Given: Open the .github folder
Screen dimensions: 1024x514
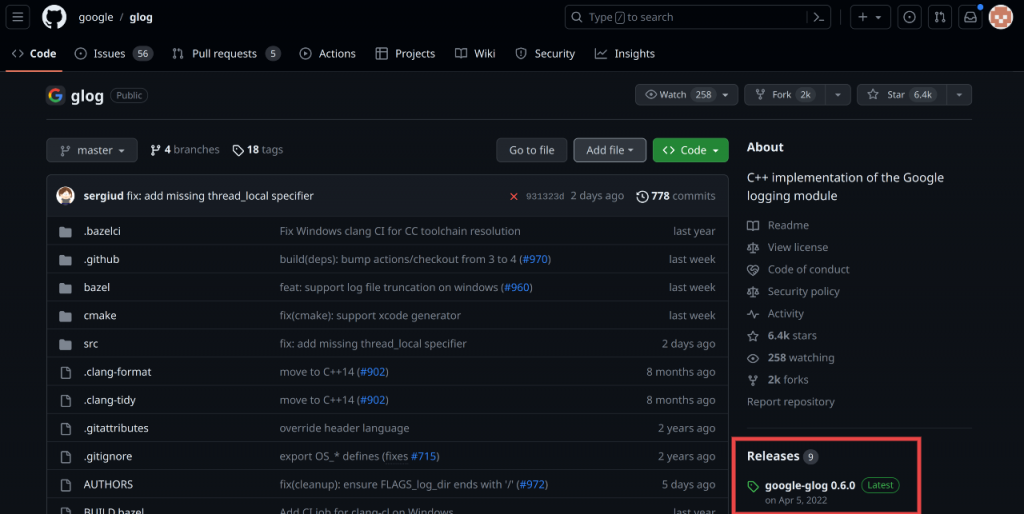Looking at the screenshot, I should pyautogui.click(x=101, y=259).
